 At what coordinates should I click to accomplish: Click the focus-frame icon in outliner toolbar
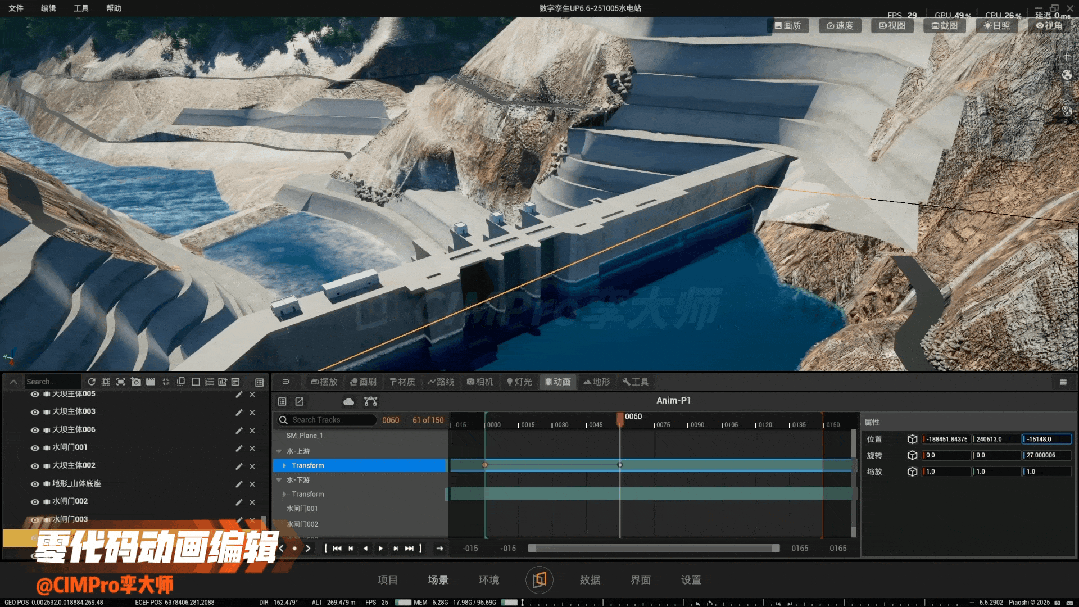click(x=120, y=381)
